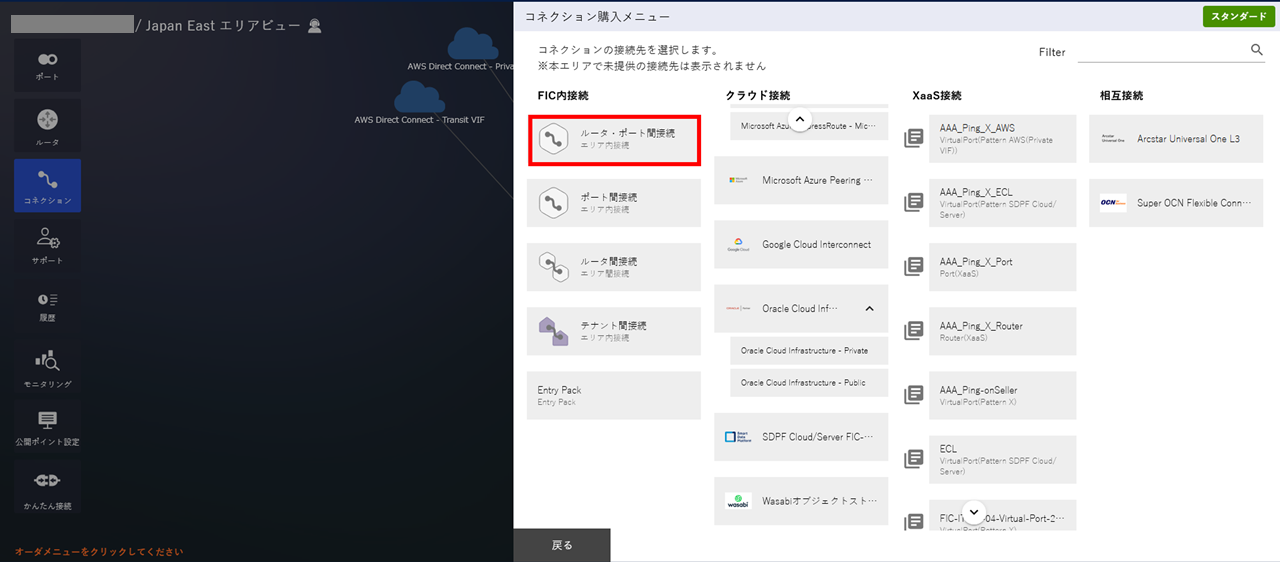
Task: Select Oracle Cloud Infrastructure - Public
Action: tap(809, 383)
